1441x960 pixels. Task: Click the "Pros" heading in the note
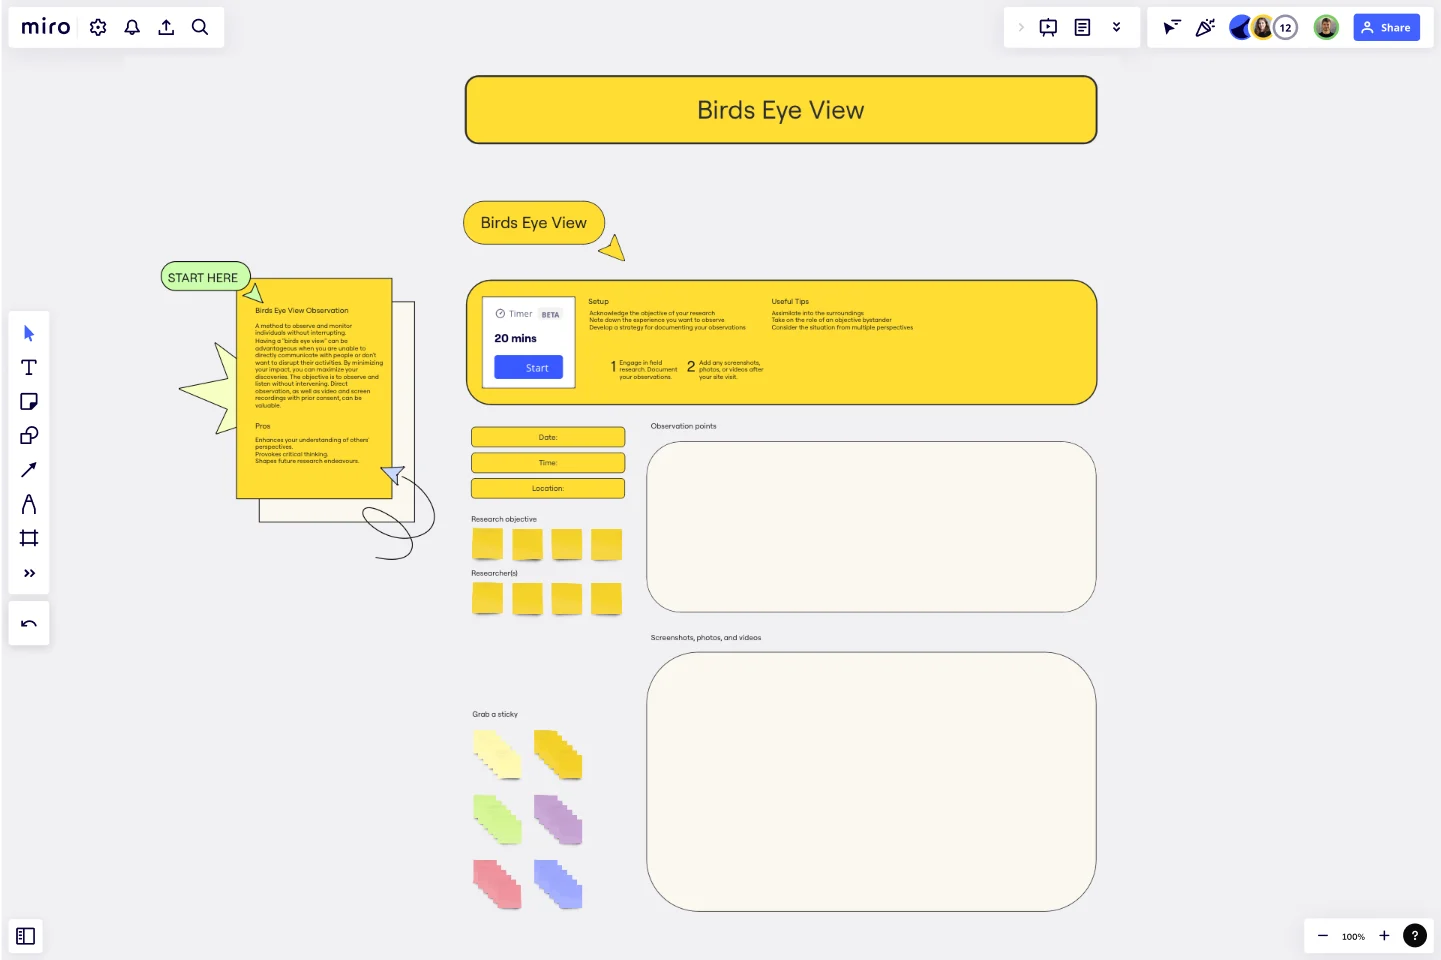[263, 426]
